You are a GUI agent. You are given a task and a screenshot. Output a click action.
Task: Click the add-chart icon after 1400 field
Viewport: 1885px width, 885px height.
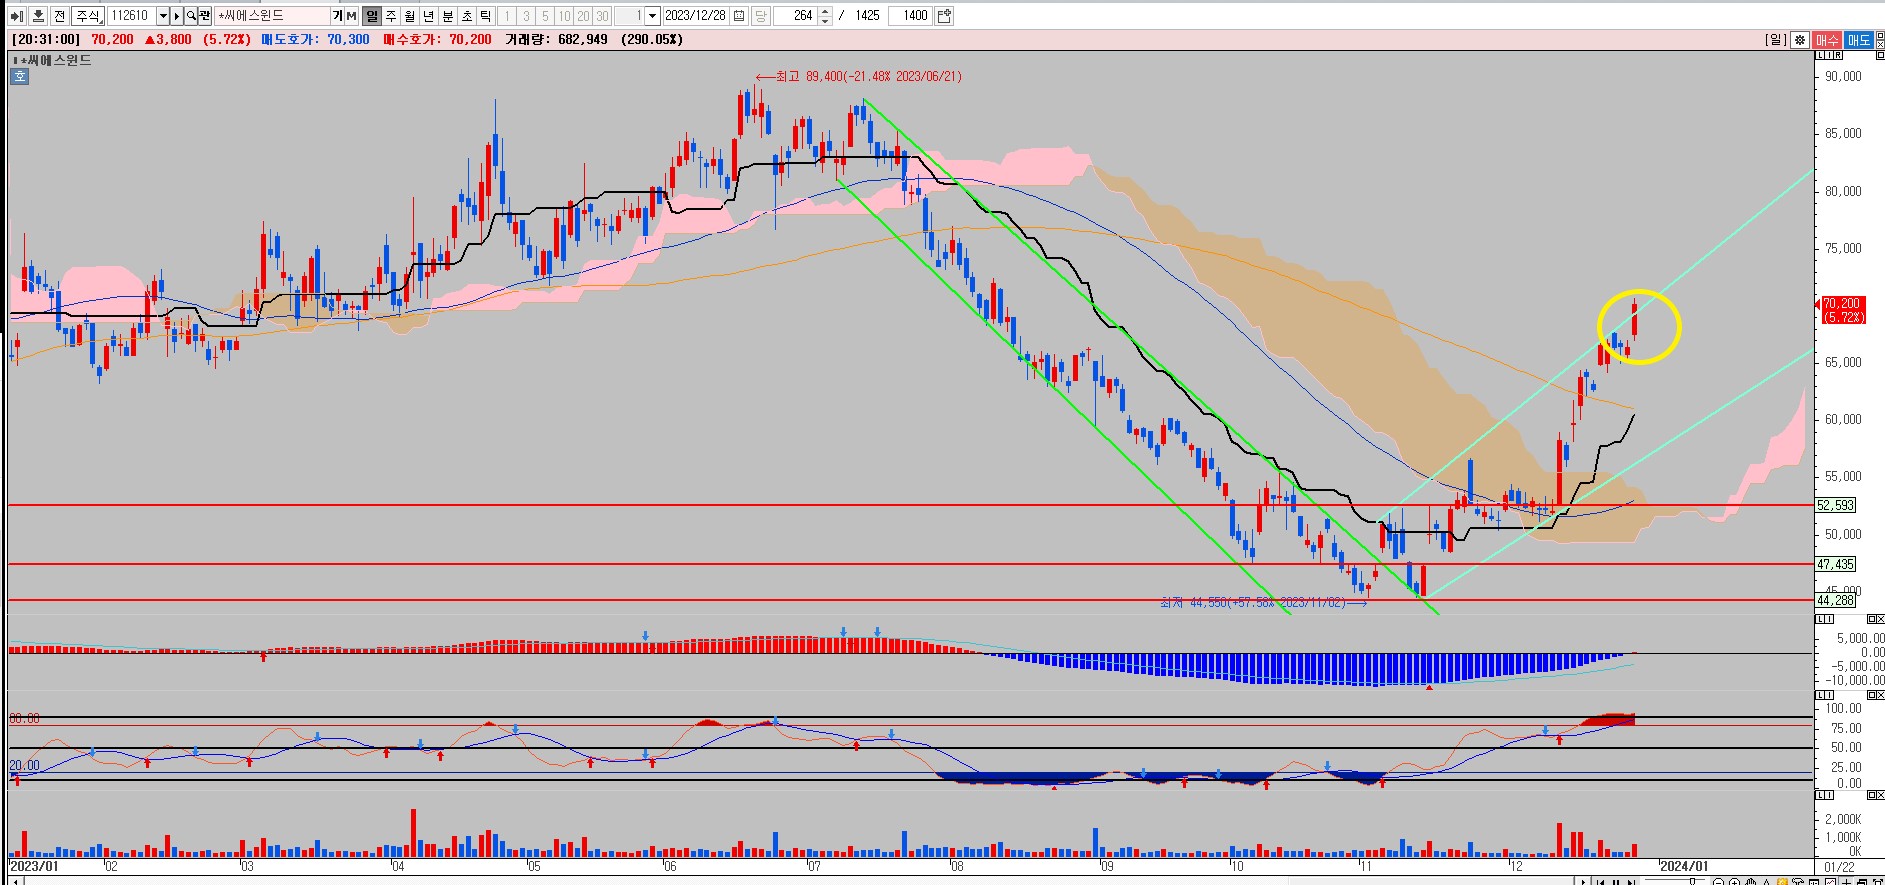click(945, 16)
